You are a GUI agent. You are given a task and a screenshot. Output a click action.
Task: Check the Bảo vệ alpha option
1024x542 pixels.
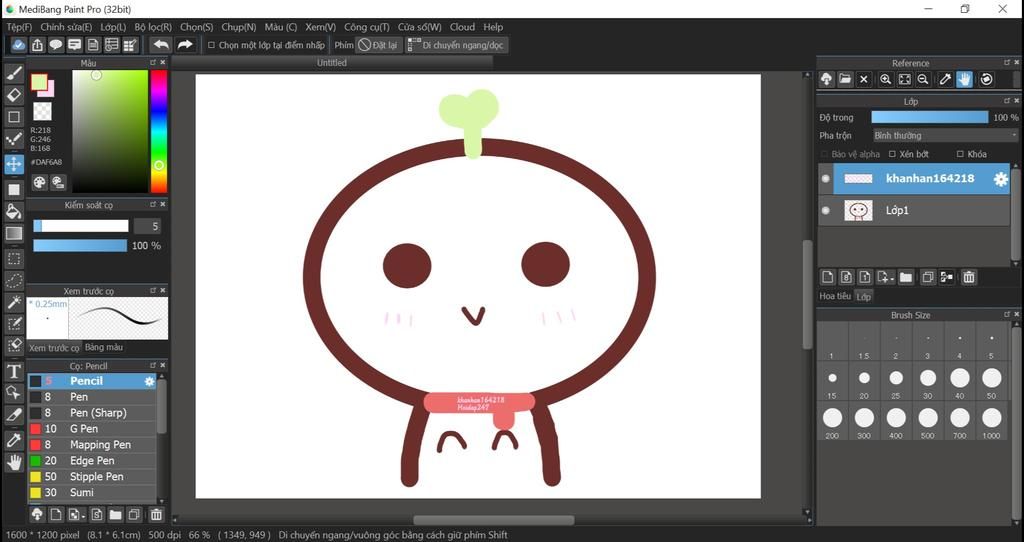[x=824, y=154]
